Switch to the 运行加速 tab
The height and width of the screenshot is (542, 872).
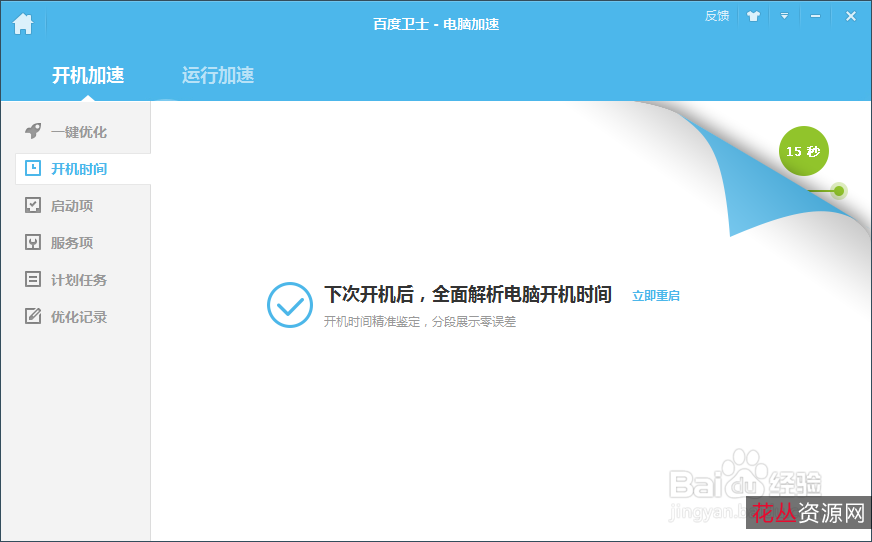pyautogui.click(x=218, y=75)
